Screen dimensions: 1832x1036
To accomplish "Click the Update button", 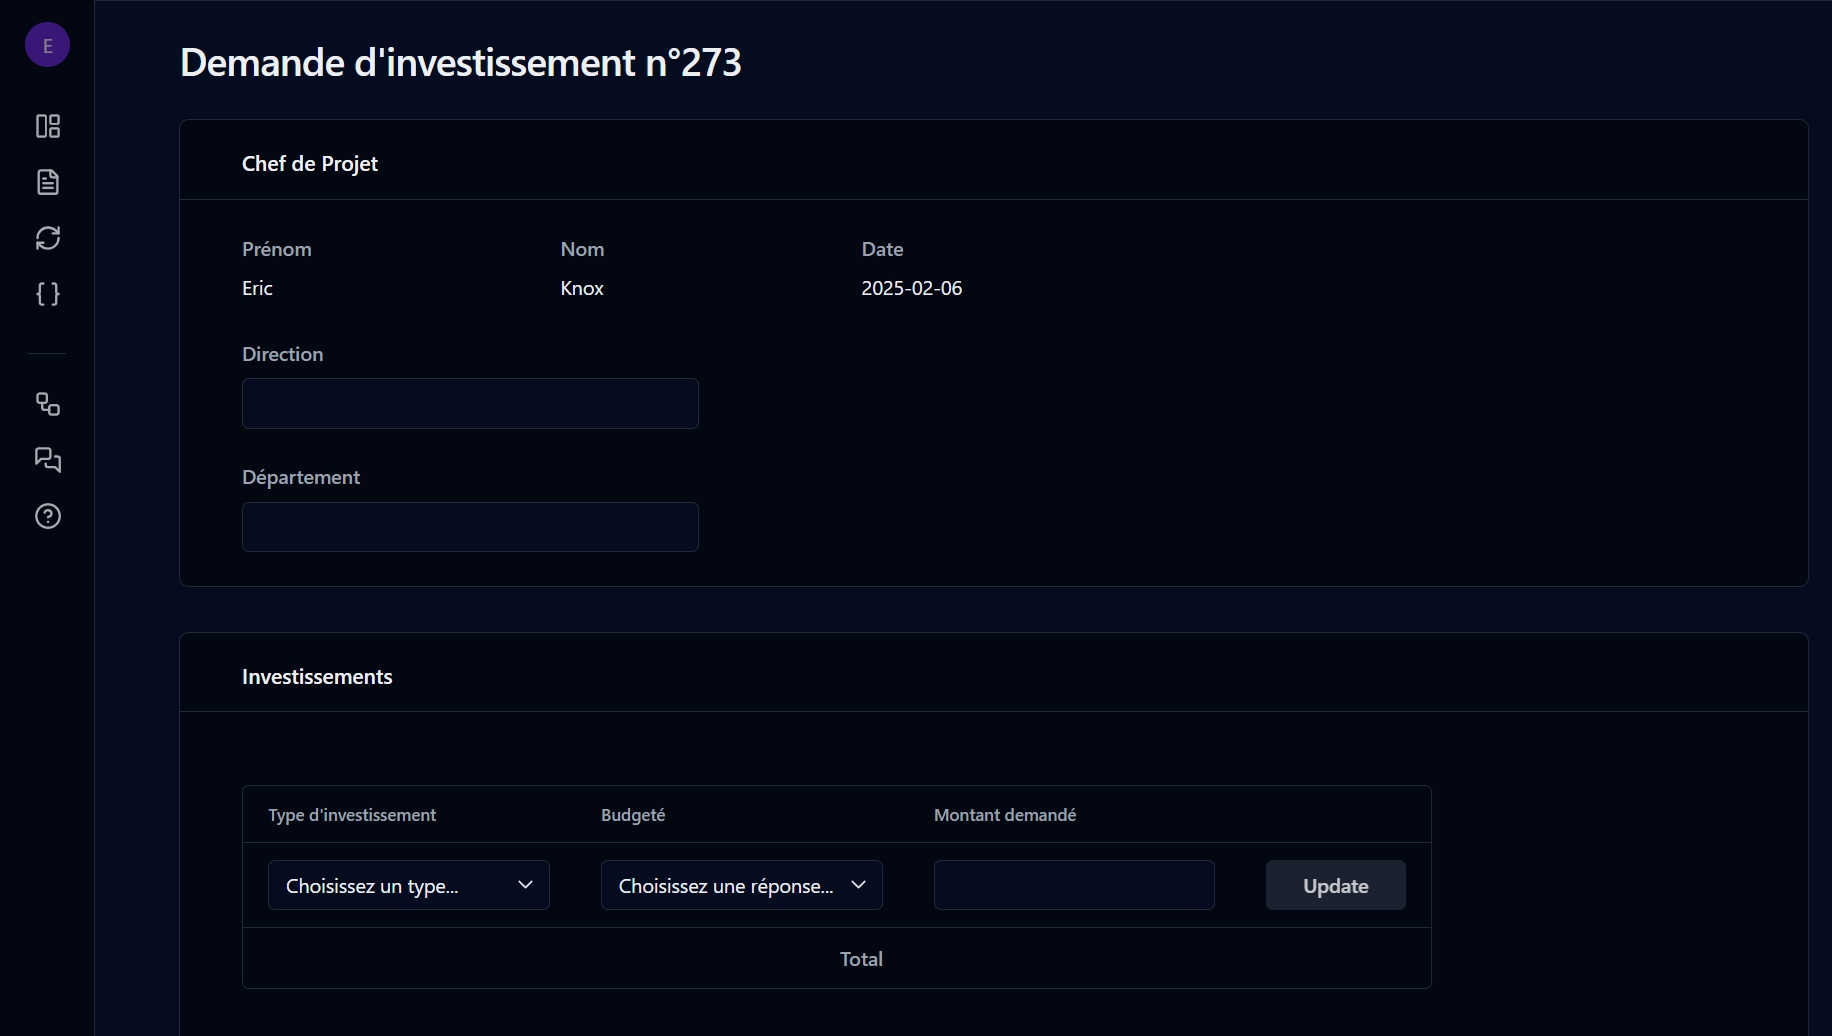I will 1335,885.
